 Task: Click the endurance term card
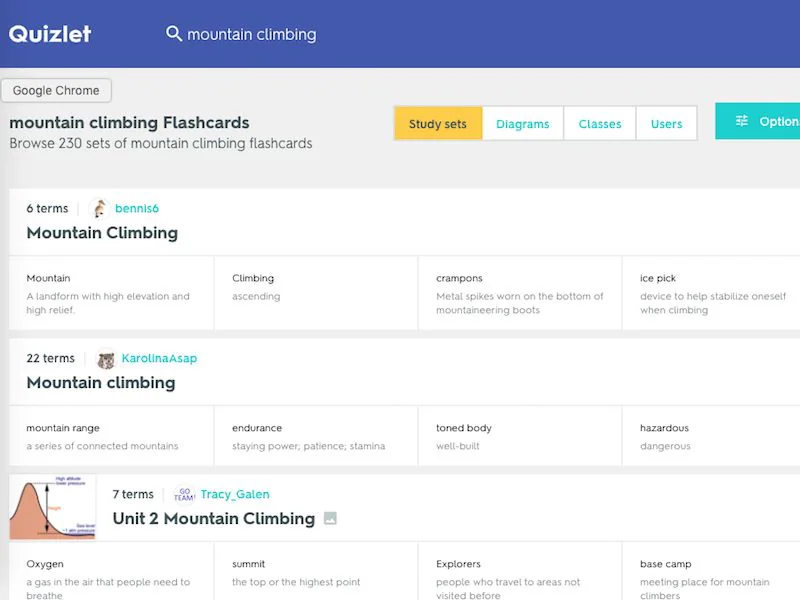pyautogui.click(x=316, y=436)
